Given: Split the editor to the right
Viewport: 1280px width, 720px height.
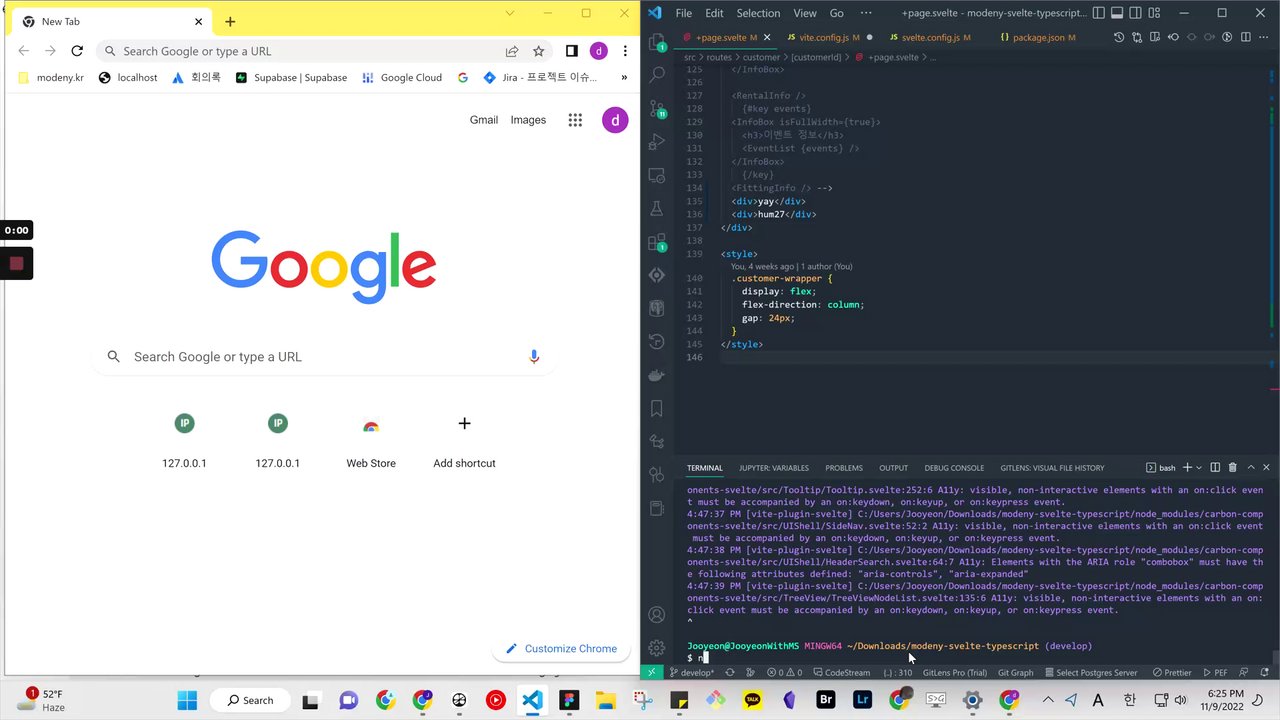Looking at the screenshot, I should 1245,37.
